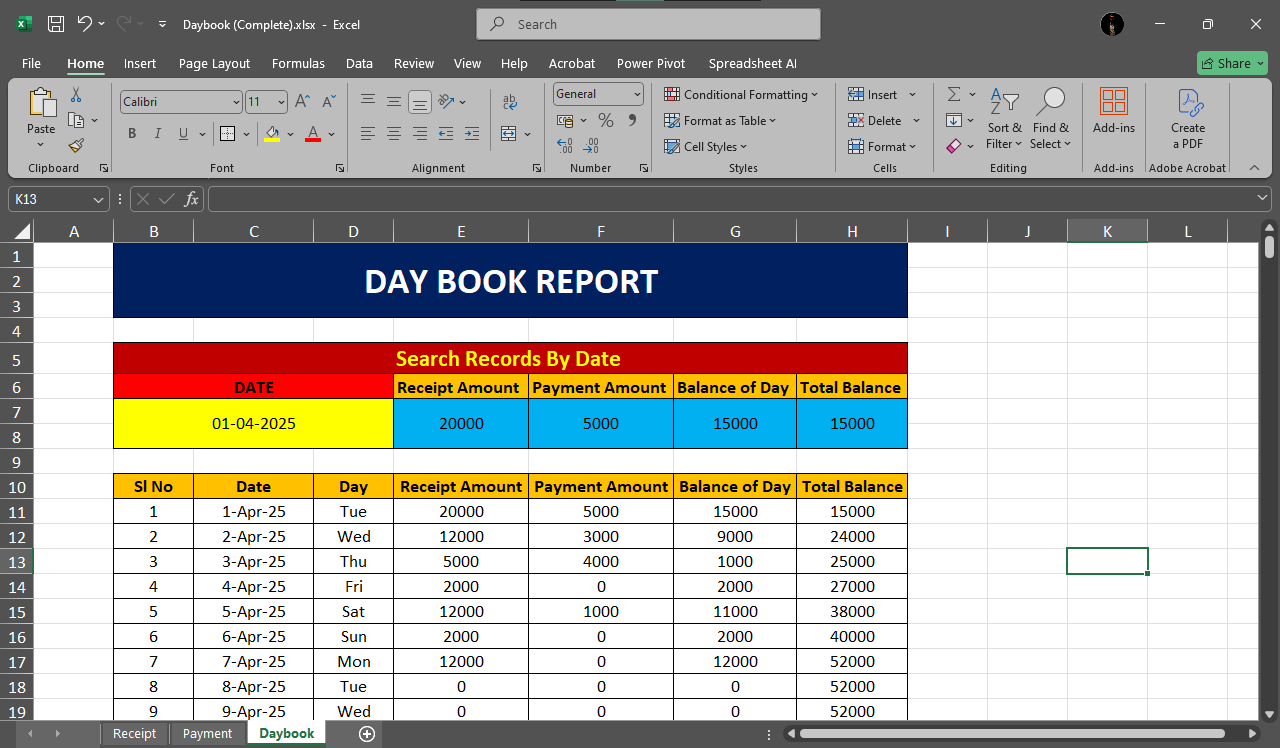Toggle Wrap Text
This screenshot has width=1280, height=748.
coord(510,102)
